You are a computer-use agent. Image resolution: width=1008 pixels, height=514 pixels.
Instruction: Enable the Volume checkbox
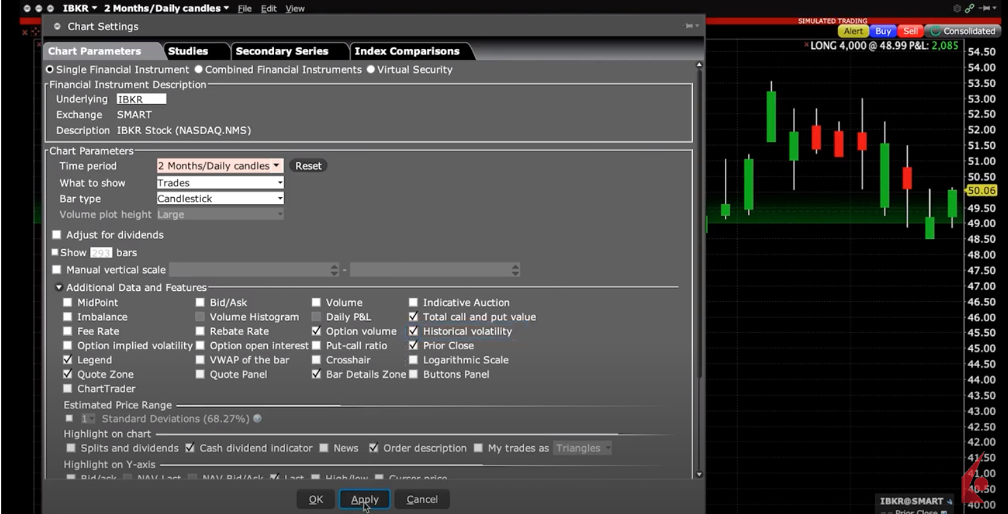coord(316,302)
